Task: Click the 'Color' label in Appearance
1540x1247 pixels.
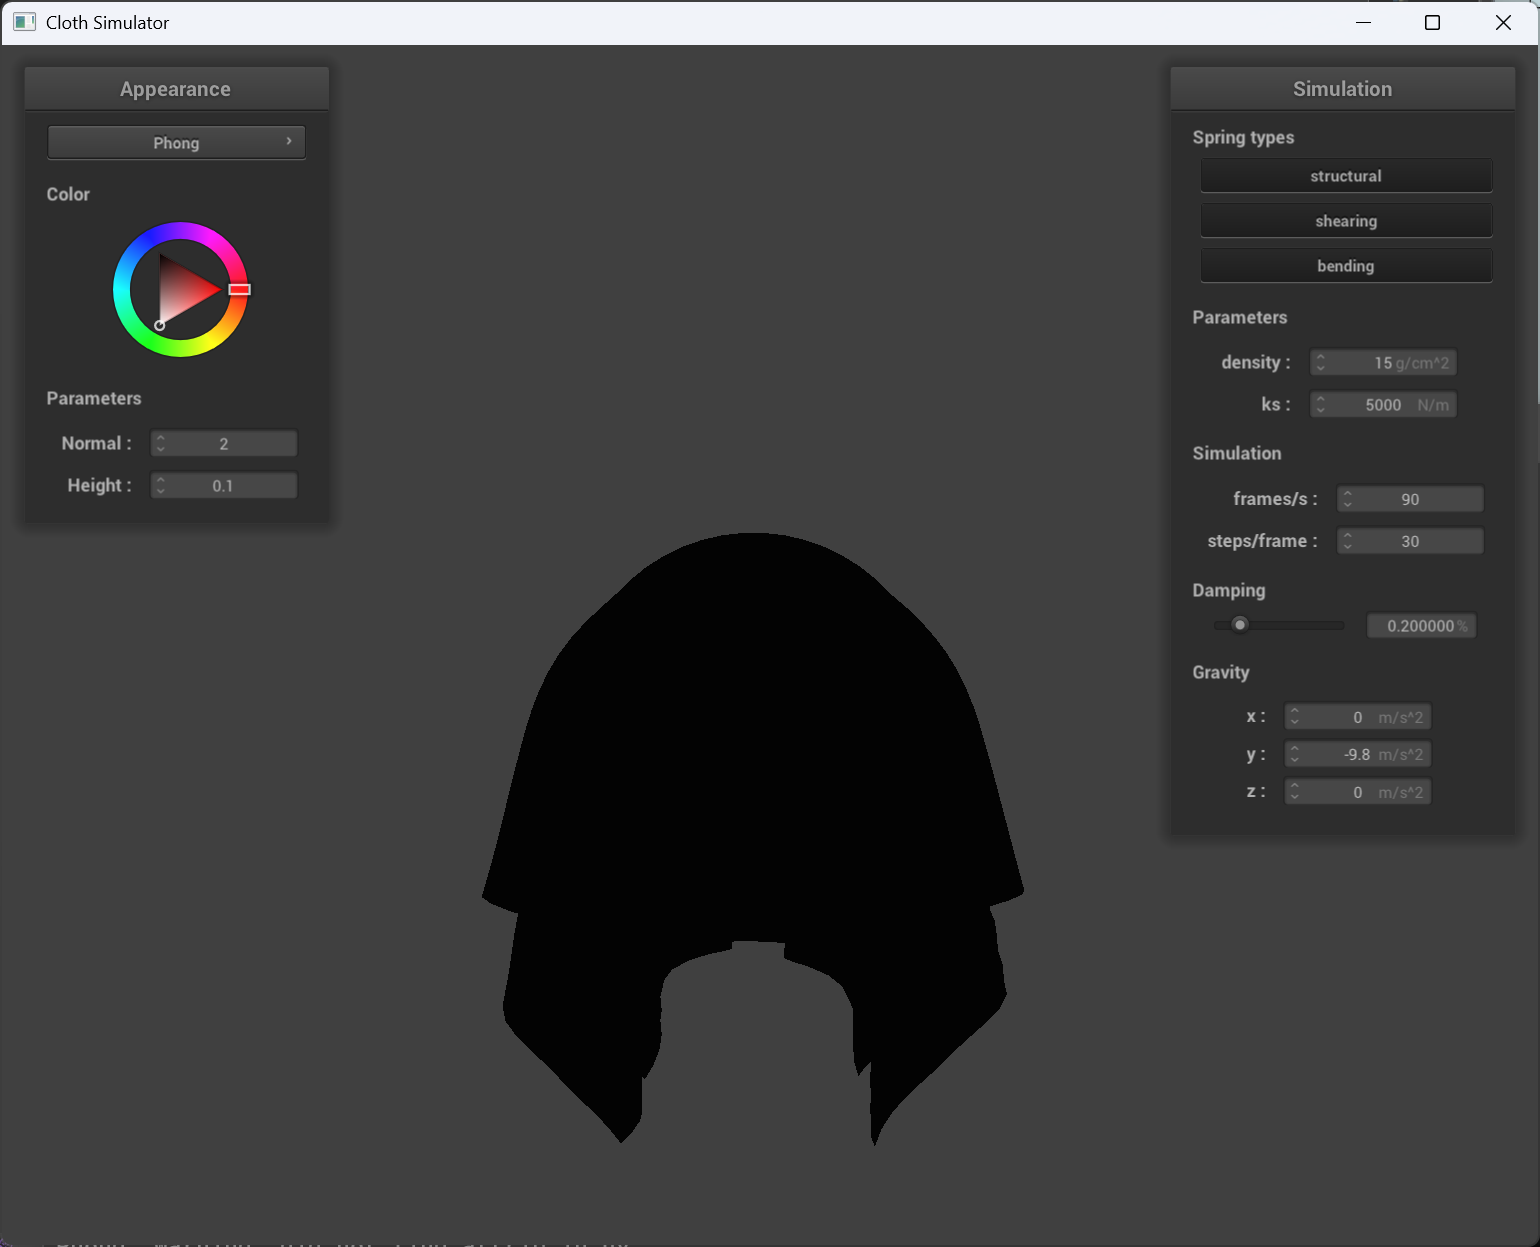Action: [x=68, y=194]
